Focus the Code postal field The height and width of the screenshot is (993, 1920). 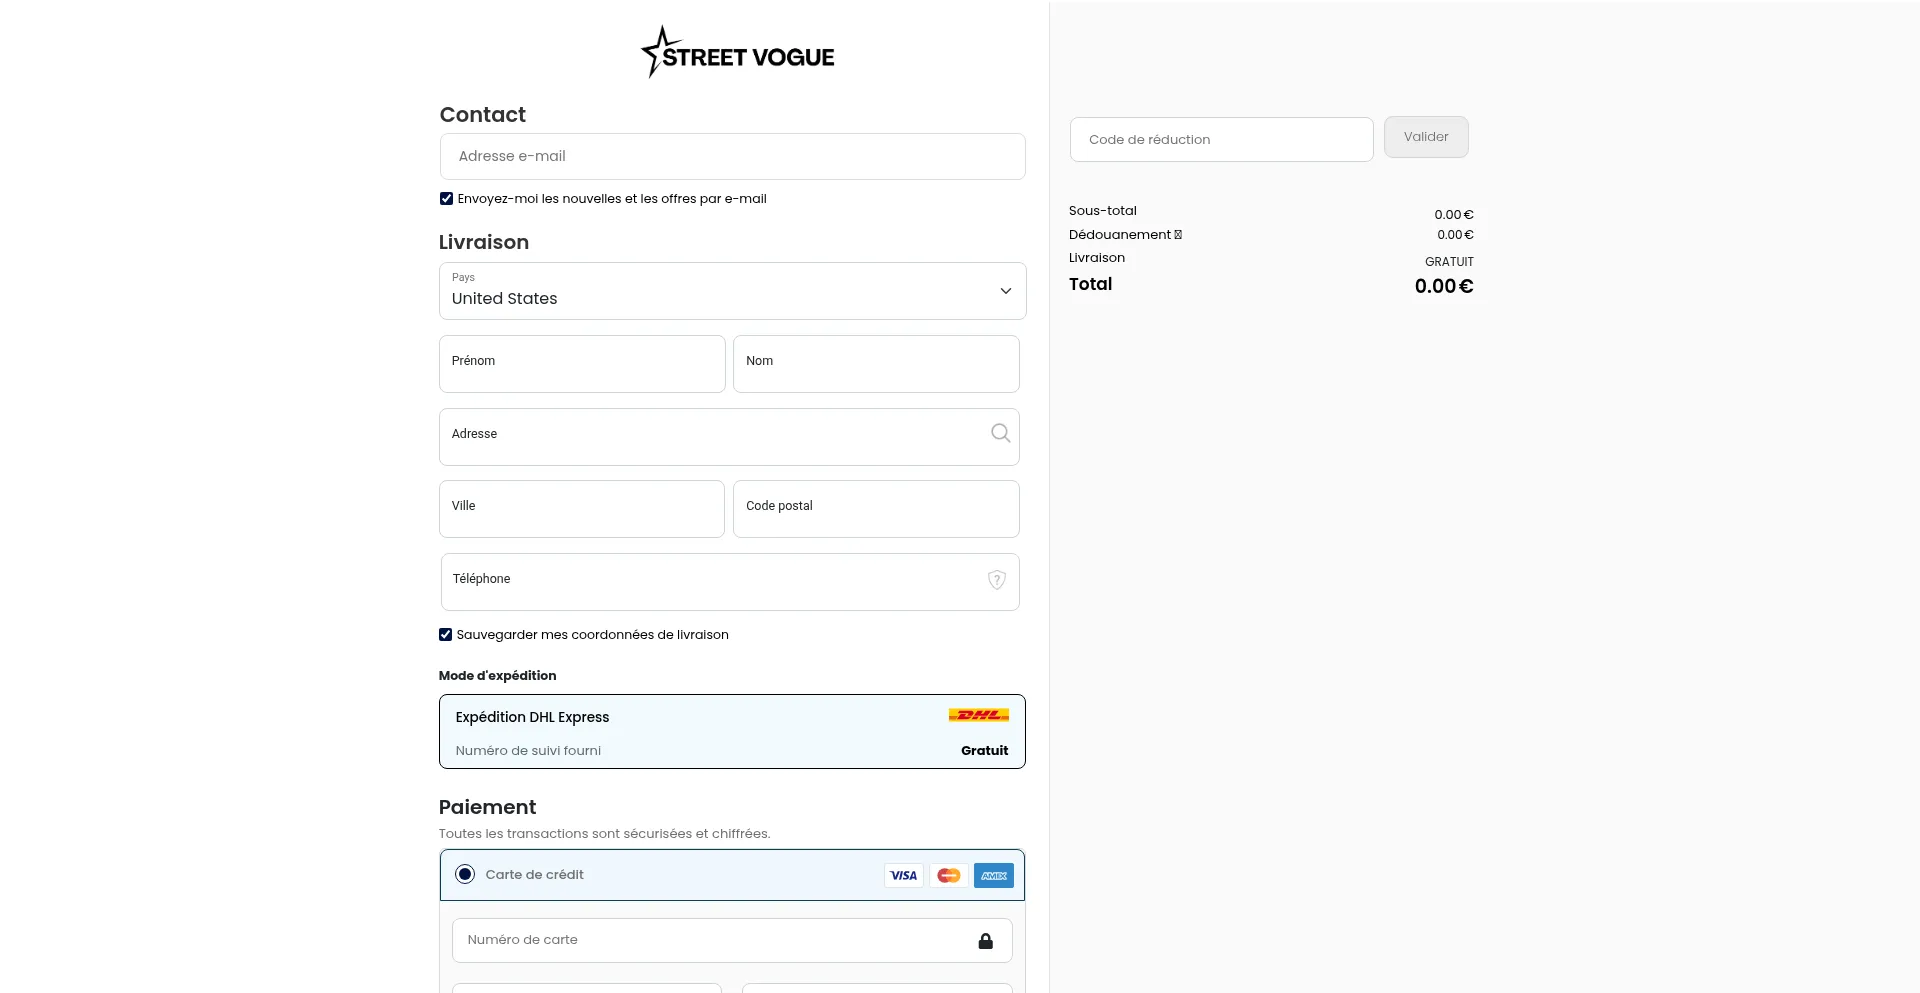(x=876, y=509)
